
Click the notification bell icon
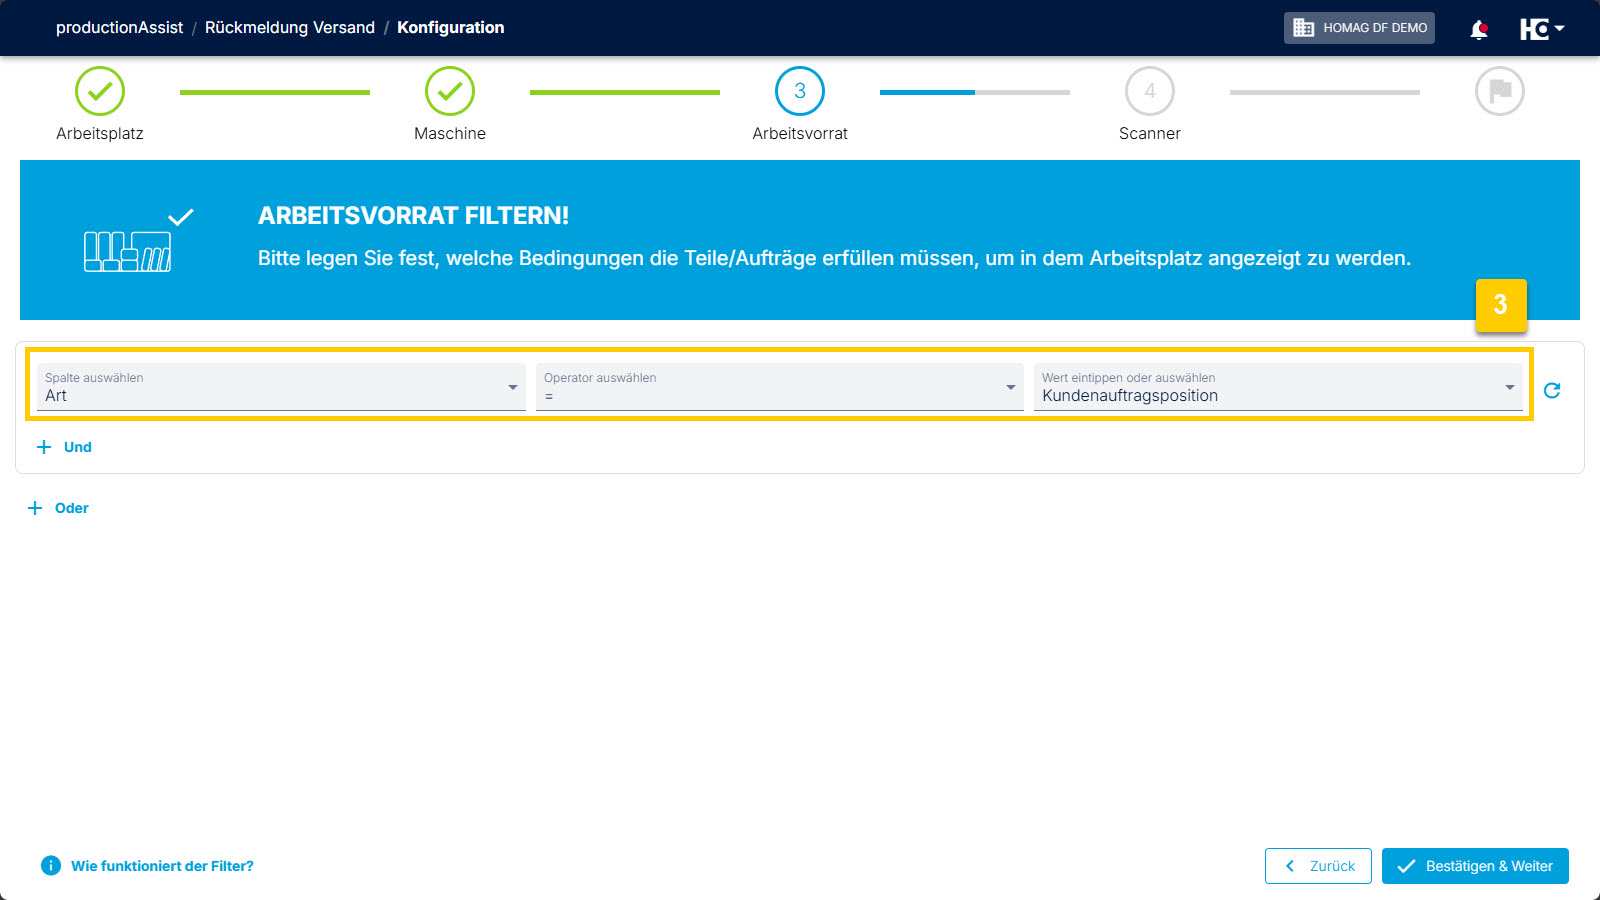pos(1479,29)
